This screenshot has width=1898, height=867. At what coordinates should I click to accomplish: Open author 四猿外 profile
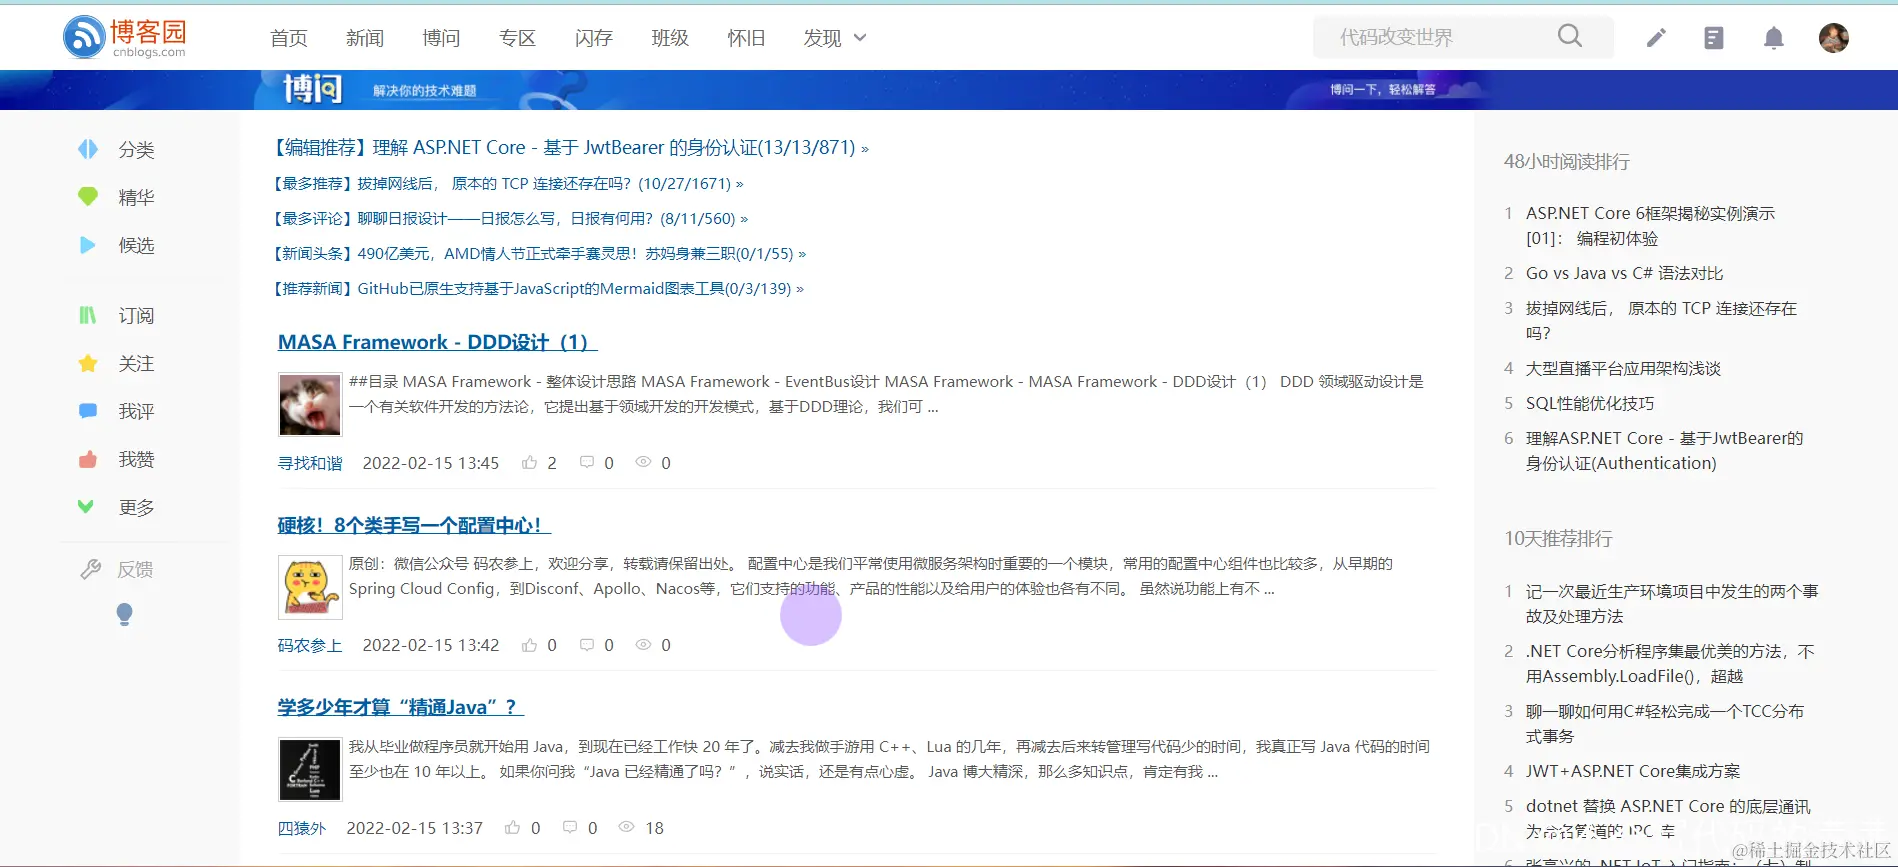[x=302, y=828]
